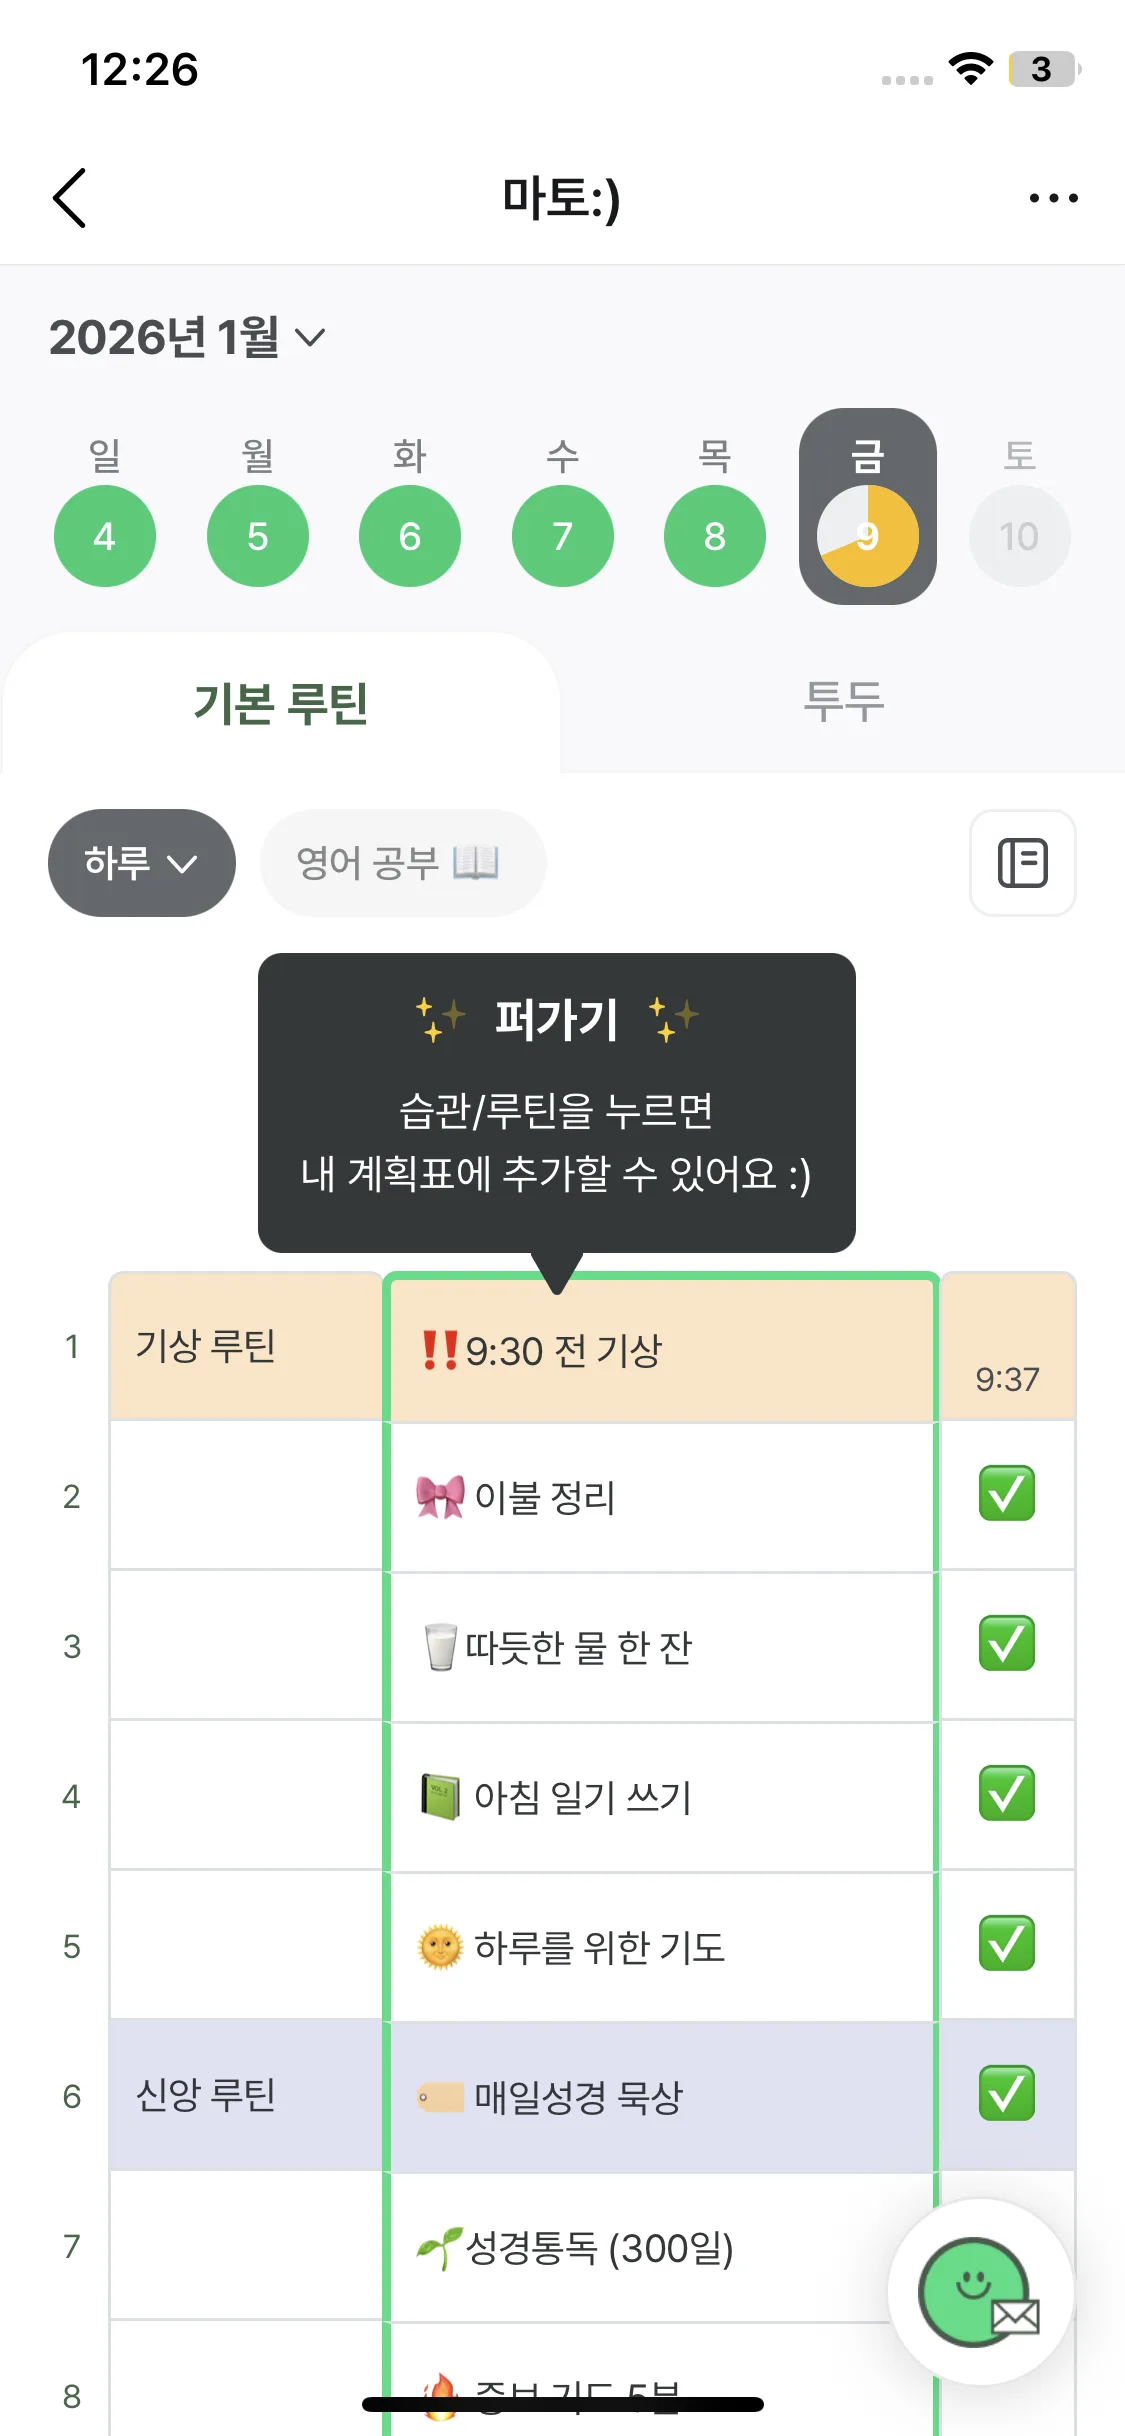Select the 기본 루틴 tab
Image resolution: width=1125 pixels, height=2436 pixels.
pos(281,704)
